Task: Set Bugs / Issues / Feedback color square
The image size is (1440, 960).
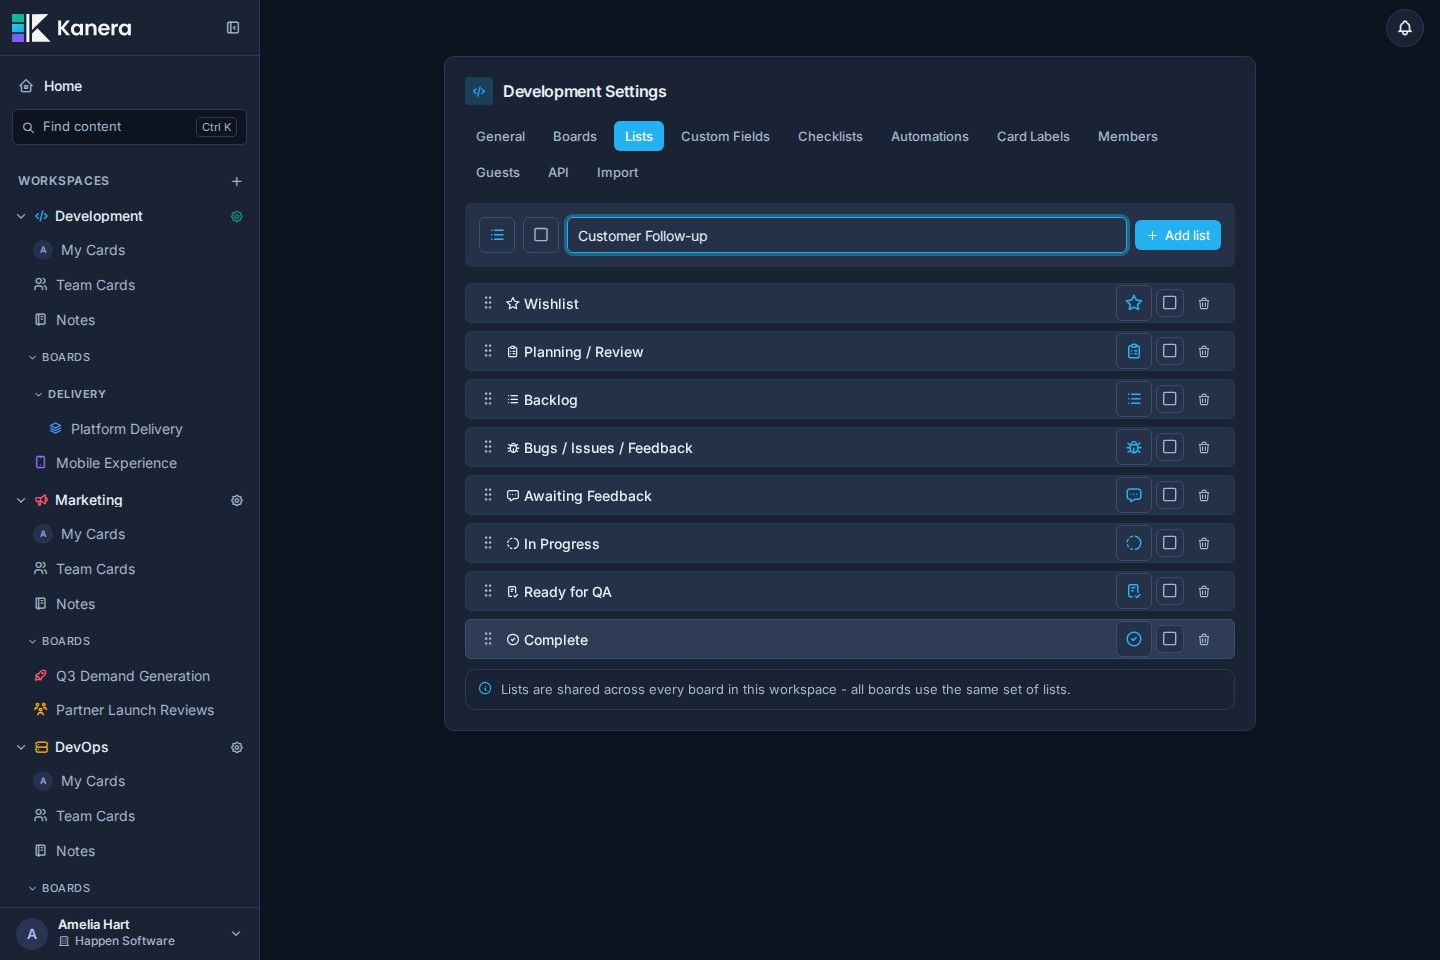Action: coord(1170,447)
